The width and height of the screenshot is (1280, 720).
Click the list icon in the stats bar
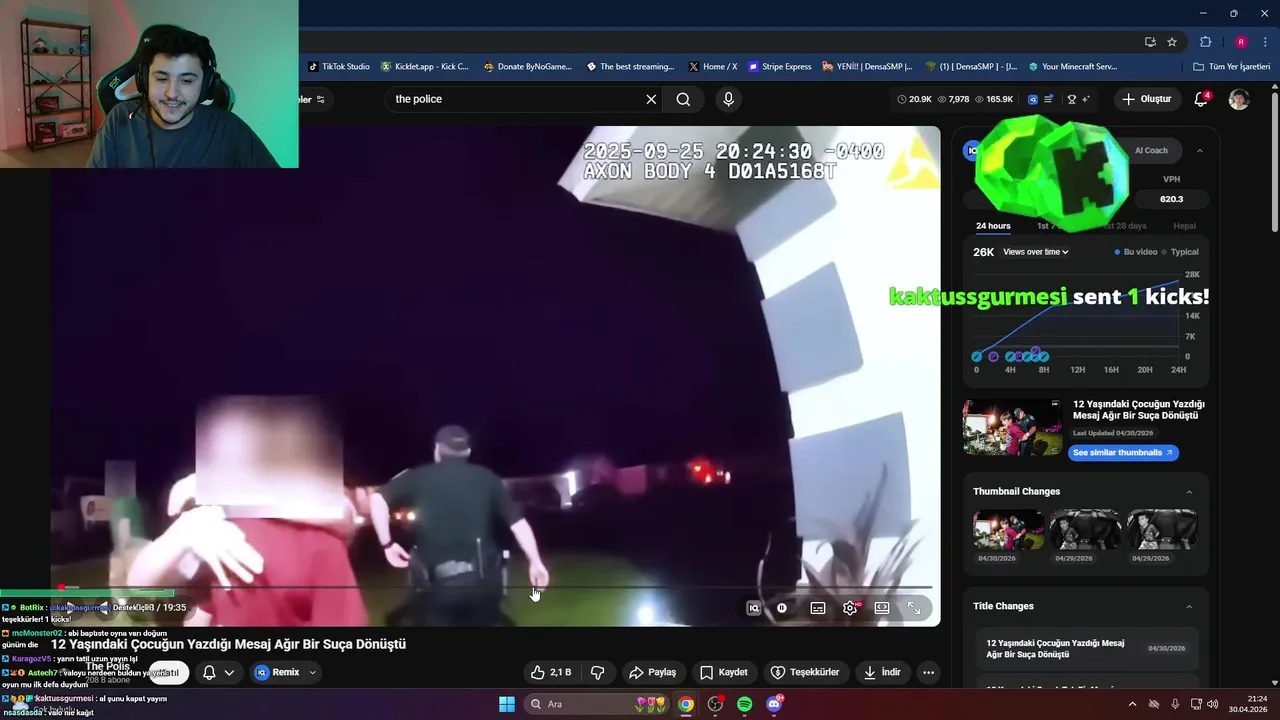1048,99
